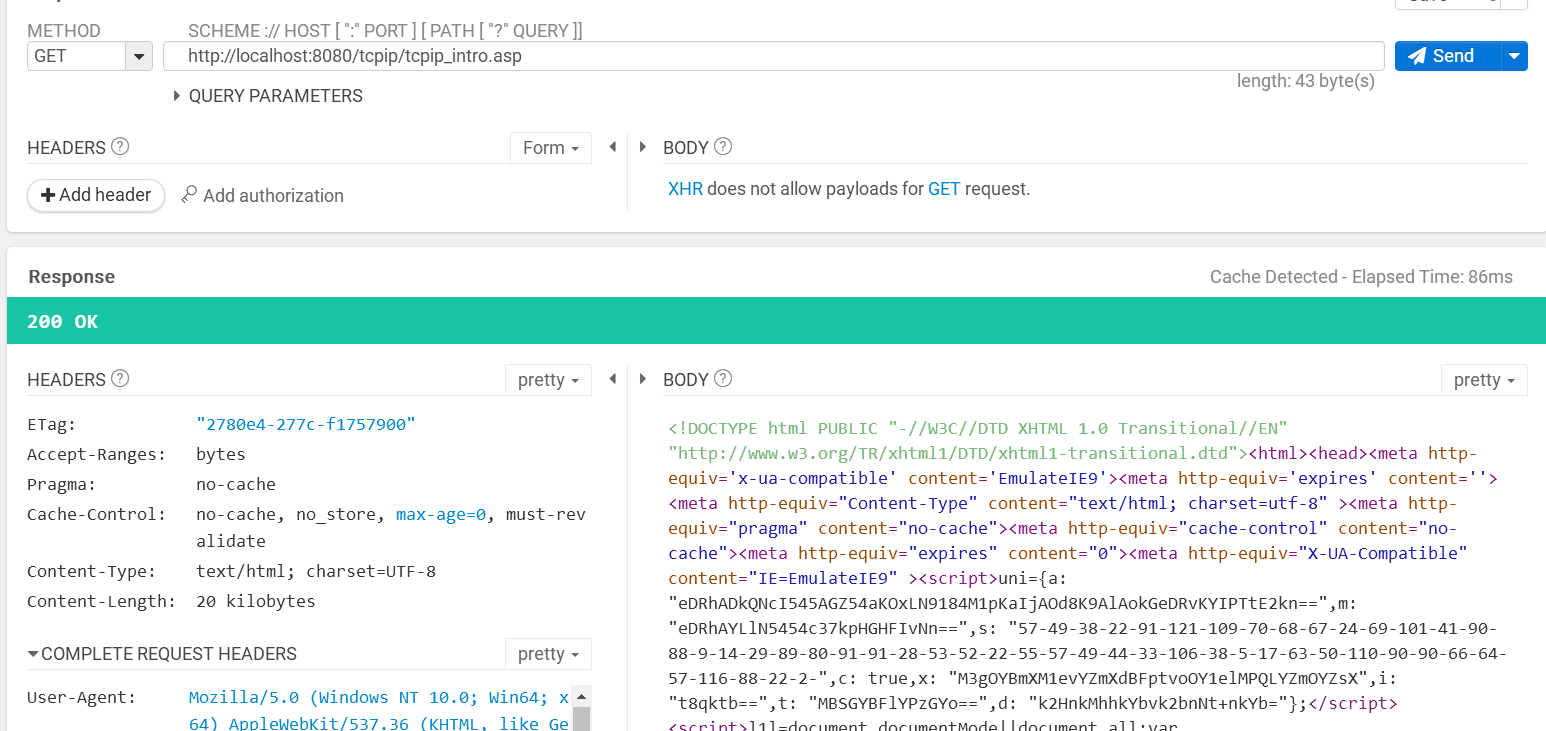Toggle request body panel right arrow

[643, 148]
